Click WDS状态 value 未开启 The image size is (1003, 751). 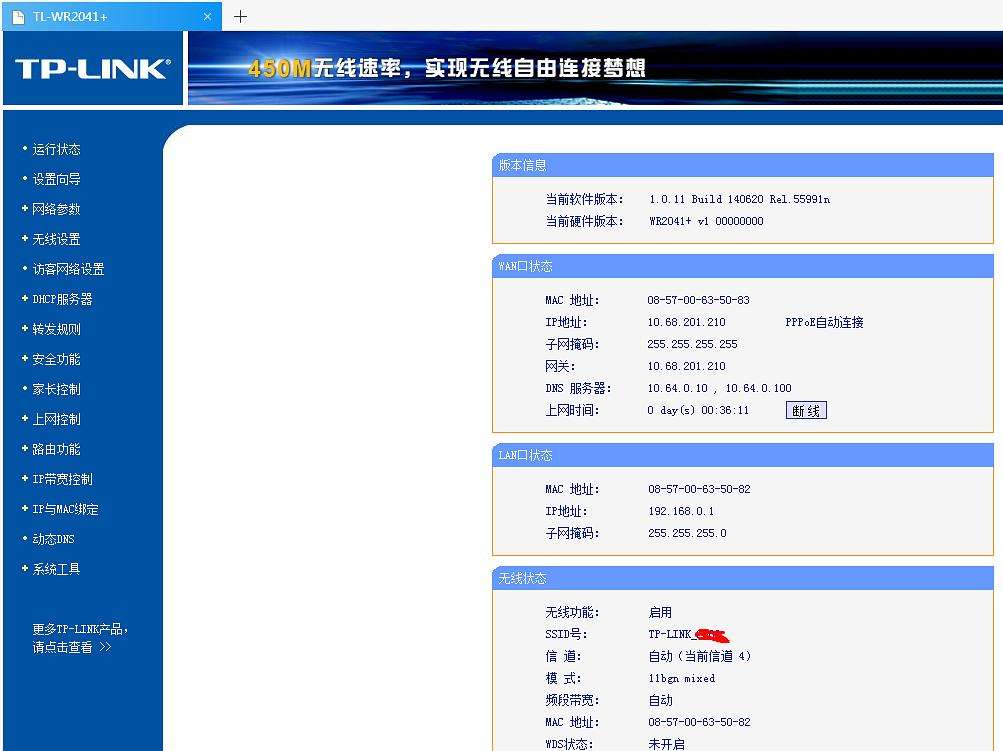(667, 744)
